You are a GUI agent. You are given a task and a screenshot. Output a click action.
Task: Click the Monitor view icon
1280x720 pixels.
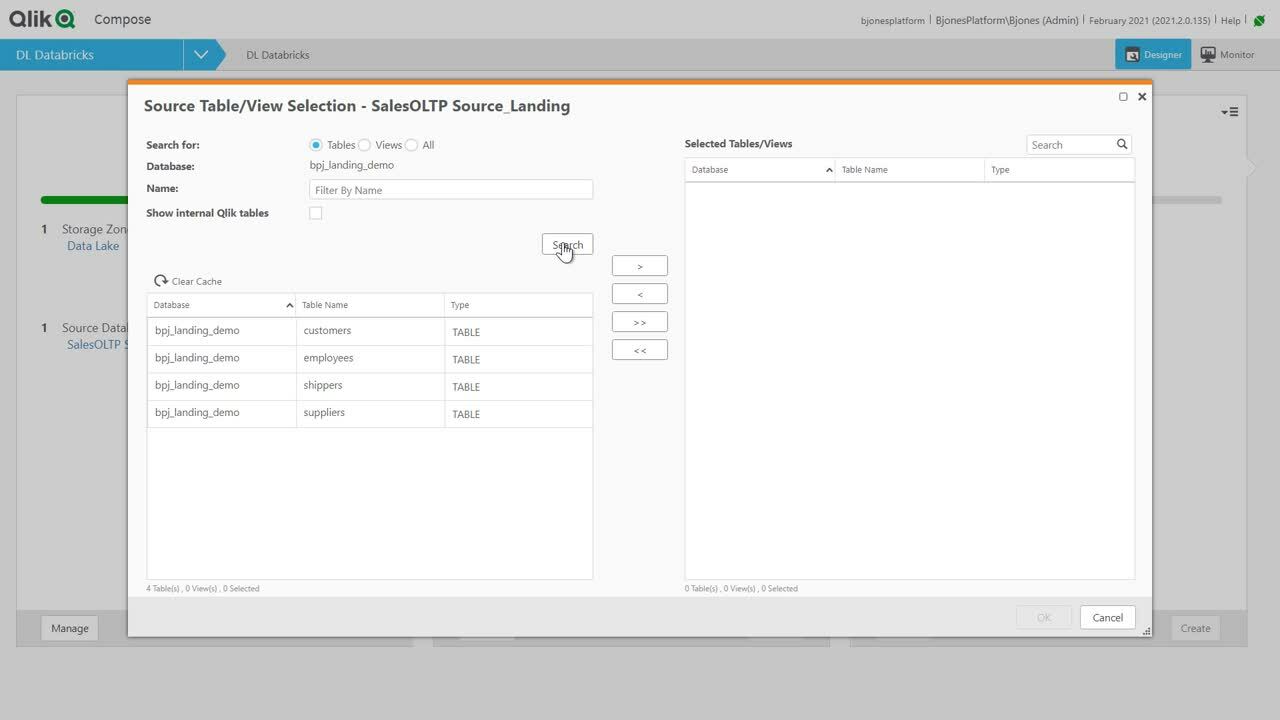point(1208,55)
